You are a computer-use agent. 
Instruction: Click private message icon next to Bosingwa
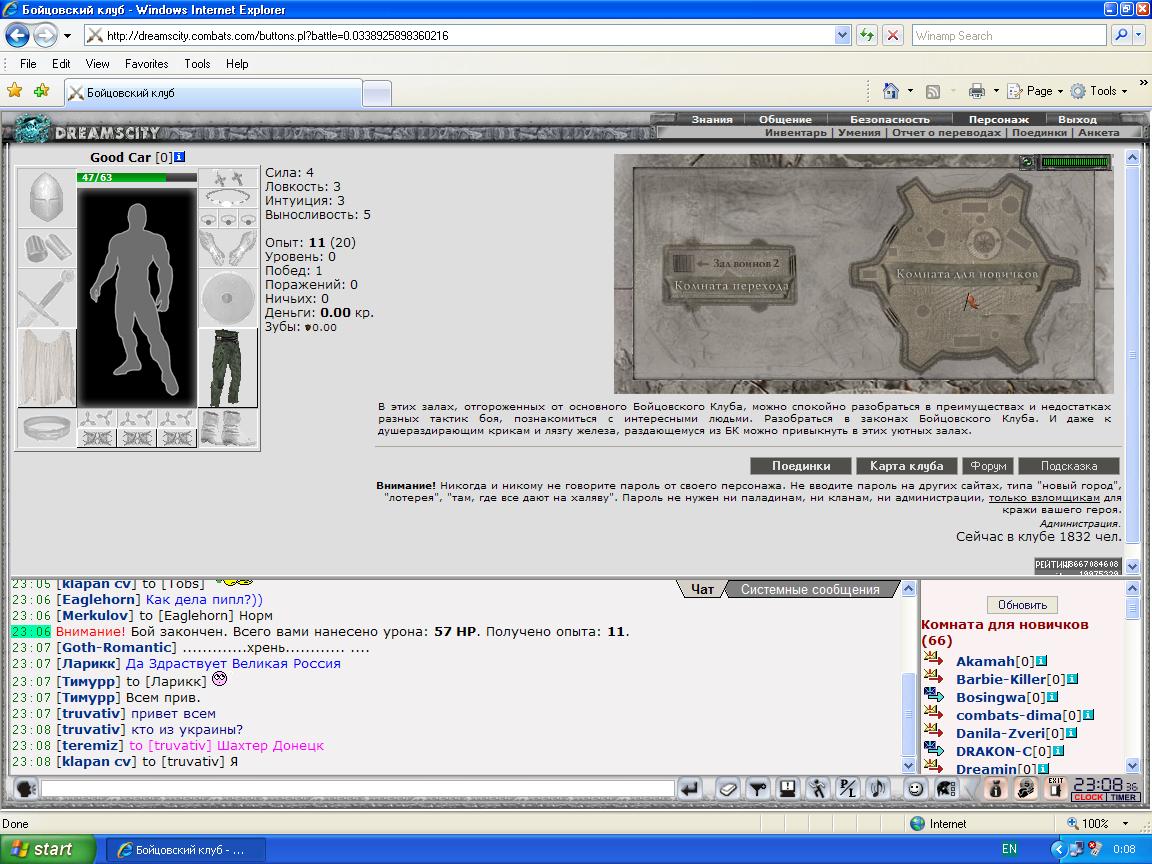(933, 694)
